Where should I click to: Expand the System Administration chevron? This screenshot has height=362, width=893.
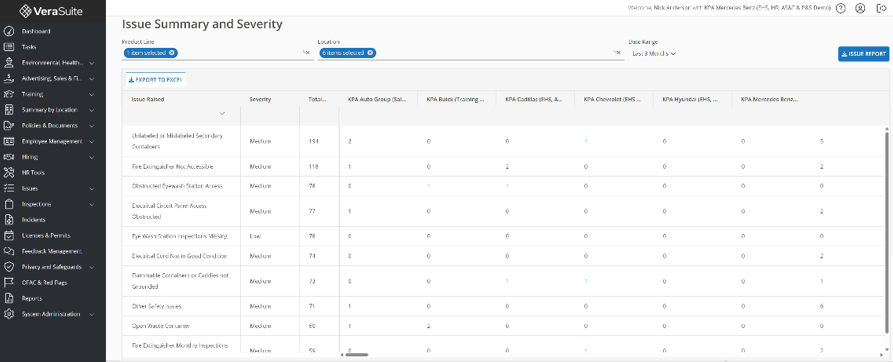coord(92,314)
